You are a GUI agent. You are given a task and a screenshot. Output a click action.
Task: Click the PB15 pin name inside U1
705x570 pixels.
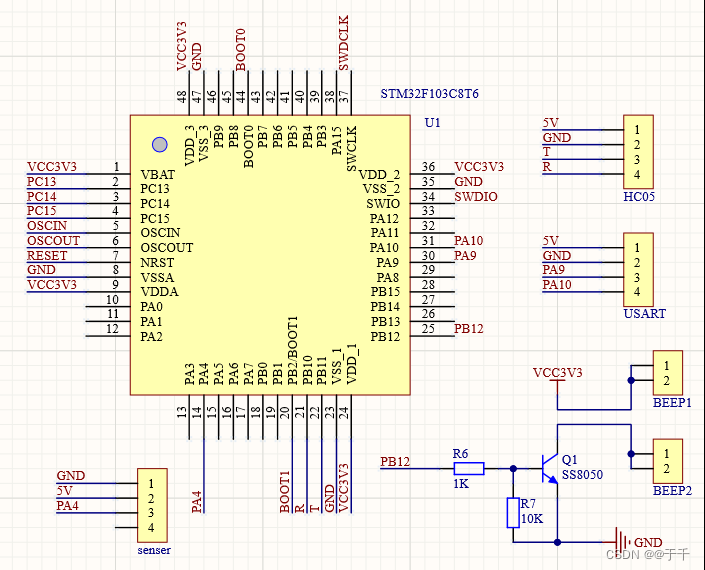point(385,292)
